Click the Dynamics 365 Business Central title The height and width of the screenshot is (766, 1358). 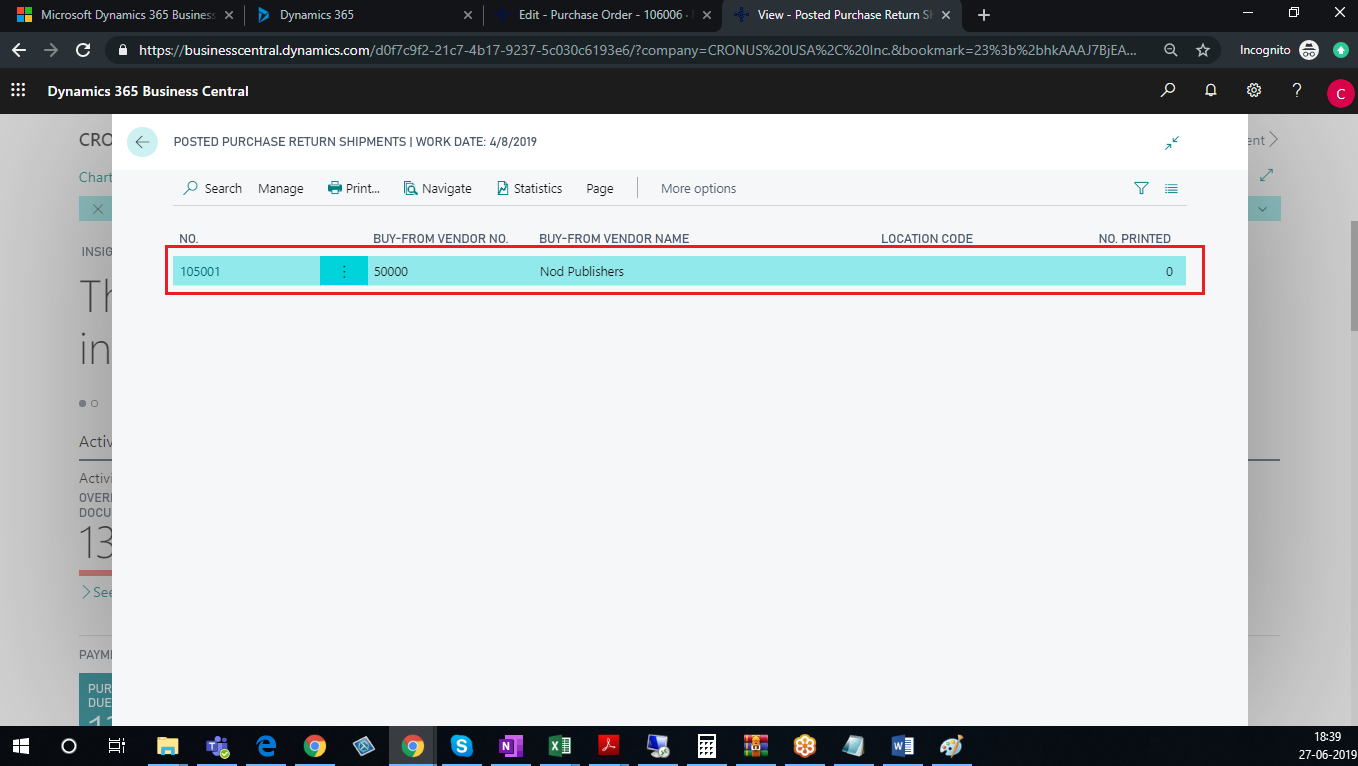(148, 91)
